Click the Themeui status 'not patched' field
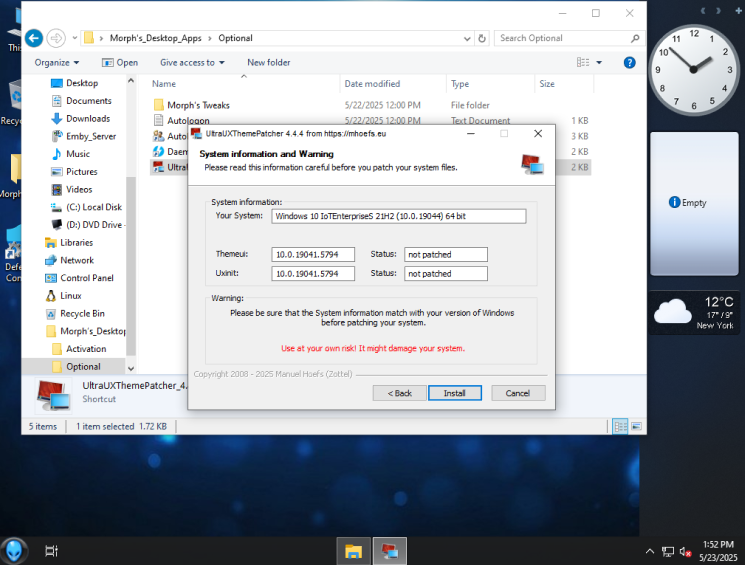Screen dimensions: 745x565 pyautogui.click(x=446, y=254)
